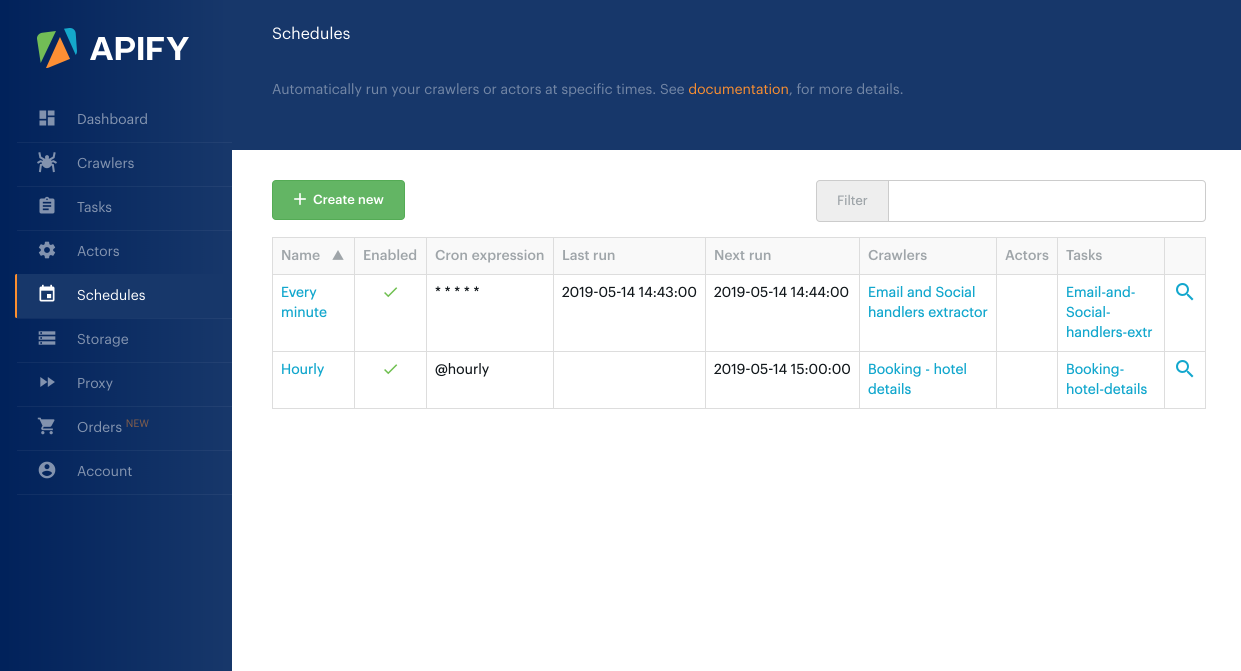Open the Orders cart icon
The height and width of the screenshot is (671, 1241).
click(46, 427)
